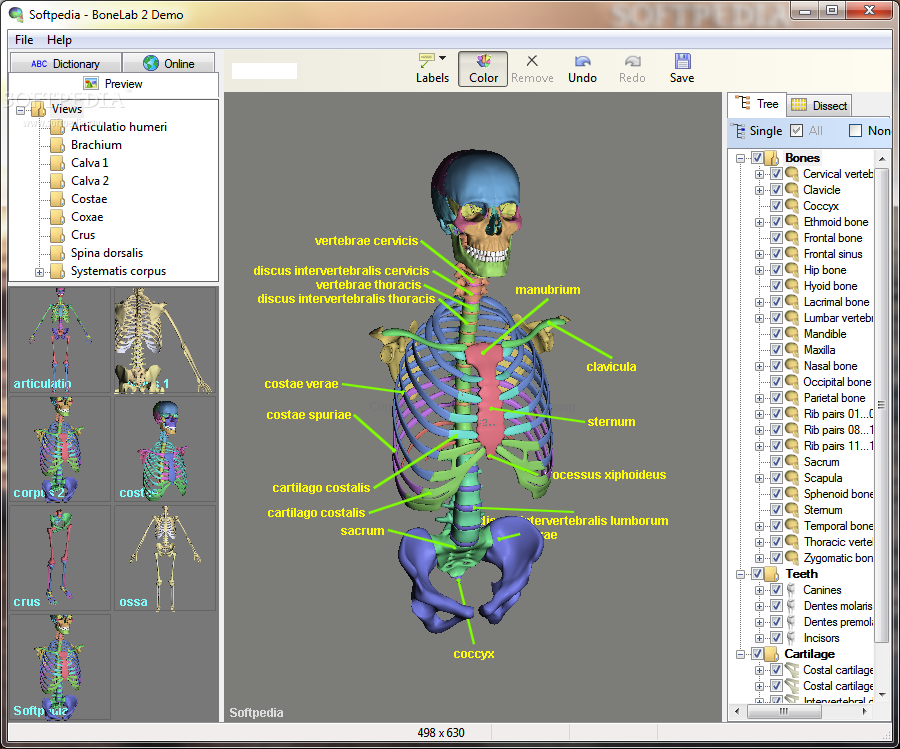
Task: Open the crus leg thumbnail
Action: point(60,558)
